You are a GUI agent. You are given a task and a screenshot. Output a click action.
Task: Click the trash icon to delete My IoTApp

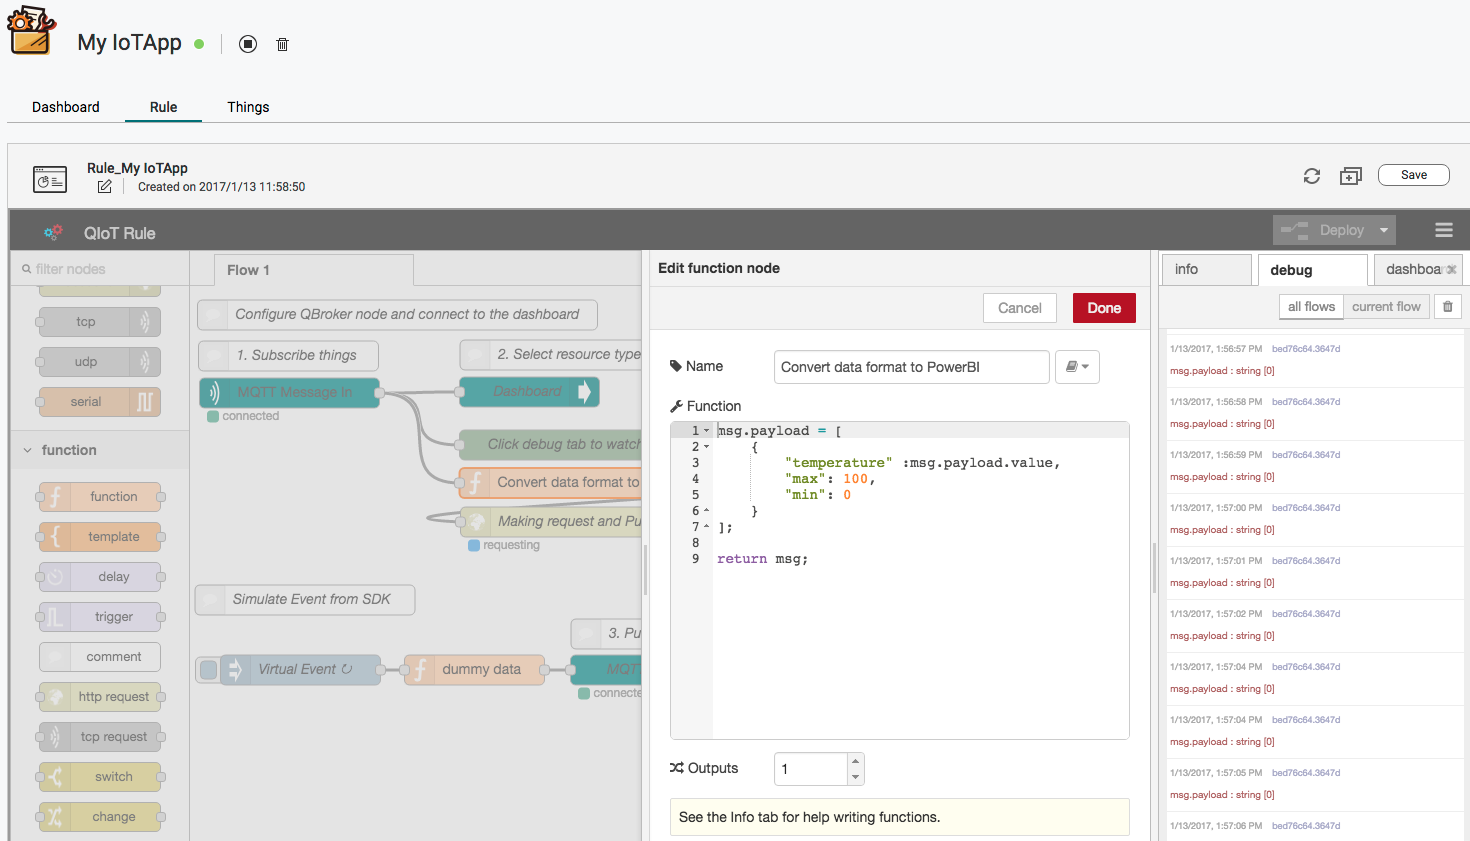click(x=283, y=44)
